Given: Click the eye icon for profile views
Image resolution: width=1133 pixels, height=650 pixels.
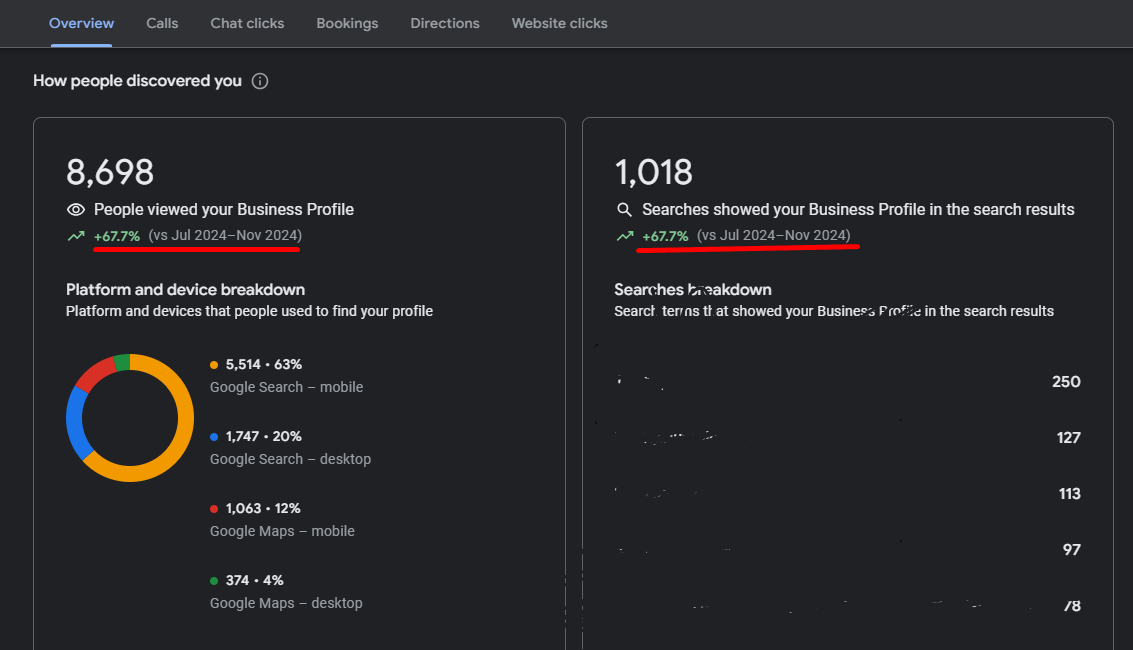Looking at the screenshot, I should click(75, 210).
